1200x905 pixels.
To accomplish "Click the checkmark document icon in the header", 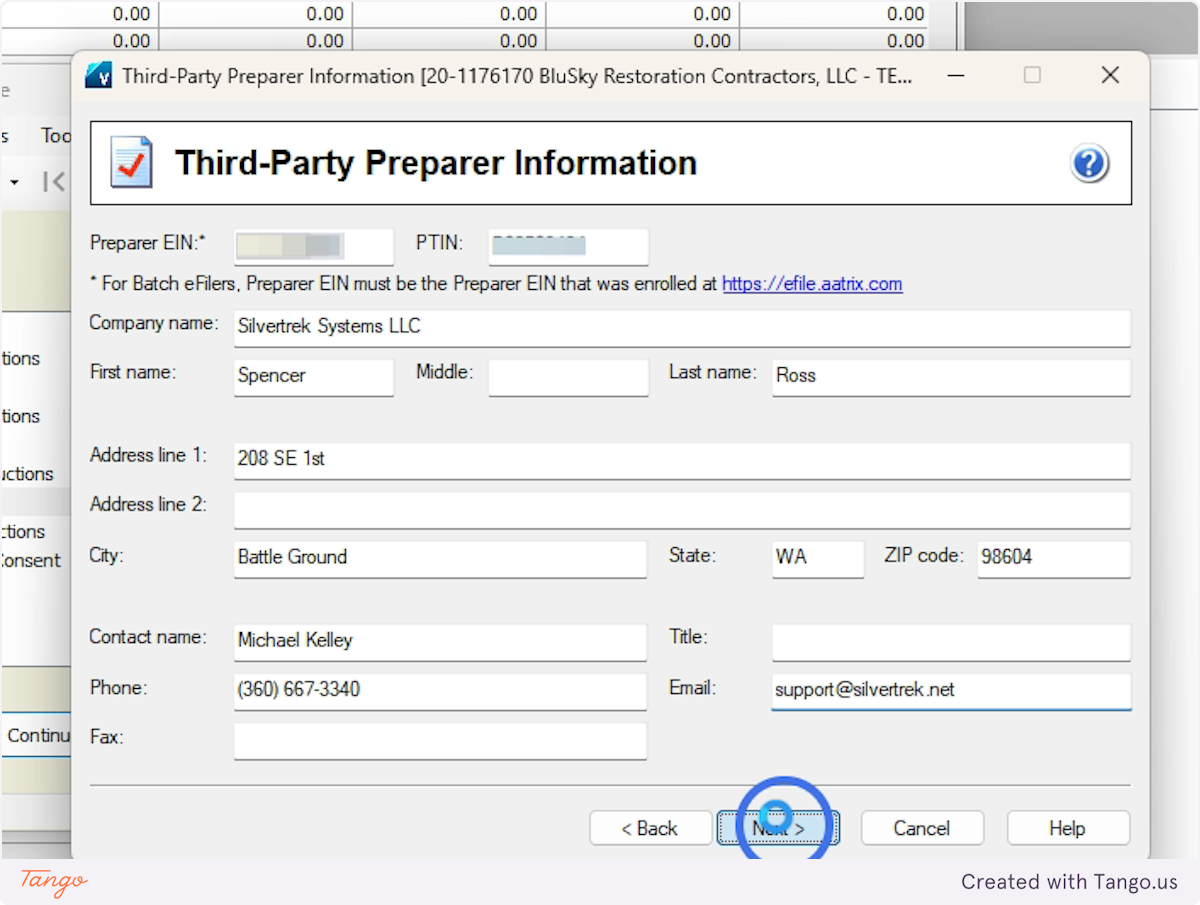I will pos(132,163).
